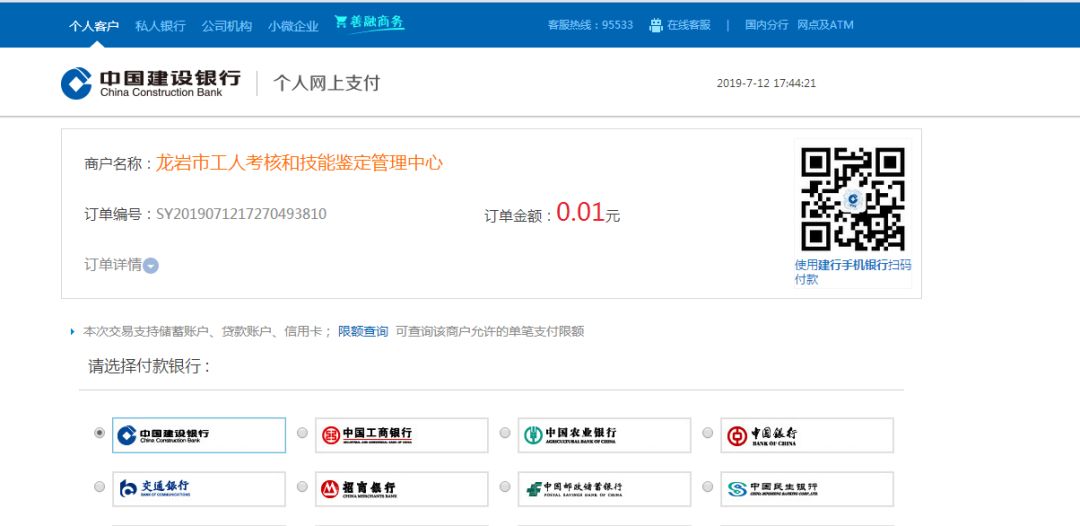Switch to the 公司机构 tab
The width and height of the screenshot is (1080, 526).
(227, 26)
